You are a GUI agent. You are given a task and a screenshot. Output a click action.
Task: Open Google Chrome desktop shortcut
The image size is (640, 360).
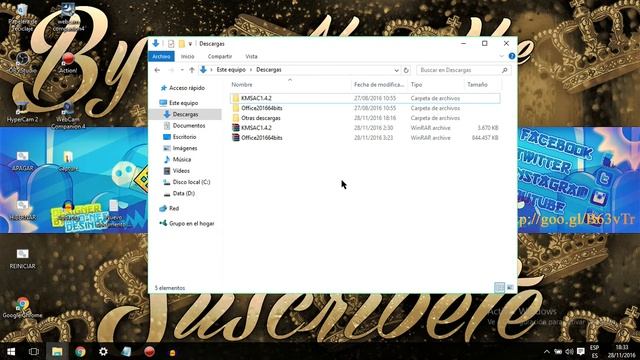(22, 307)
